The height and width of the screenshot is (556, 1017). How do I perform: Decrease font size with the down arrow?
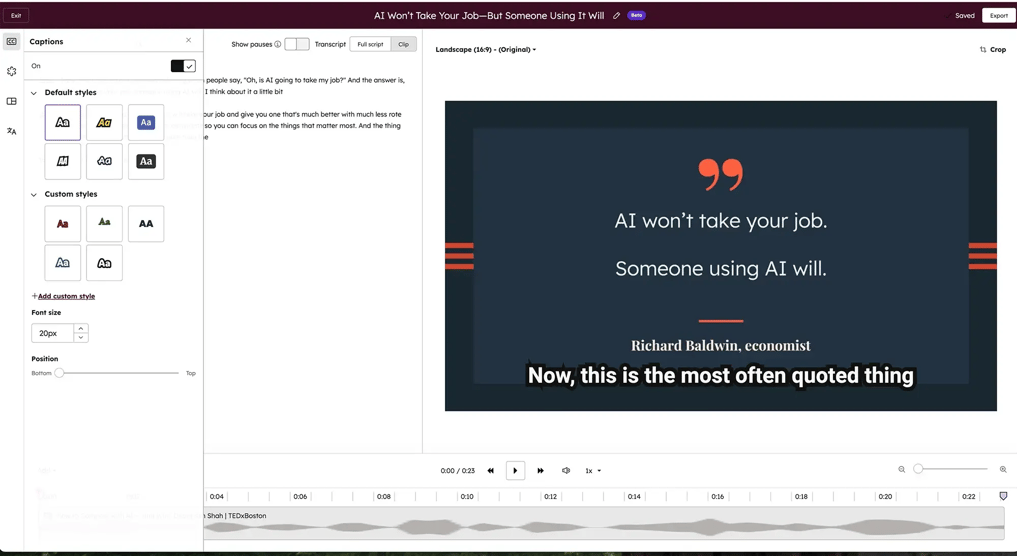[81, 337]
